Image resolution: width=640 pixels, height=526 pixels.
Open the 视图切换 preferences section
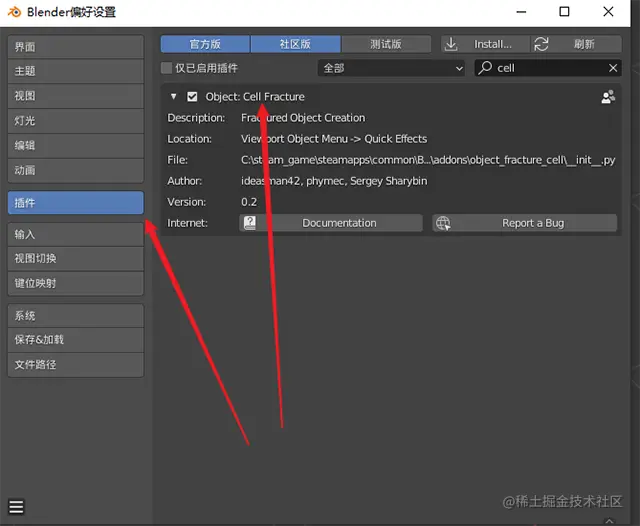(x=76, y=259)
